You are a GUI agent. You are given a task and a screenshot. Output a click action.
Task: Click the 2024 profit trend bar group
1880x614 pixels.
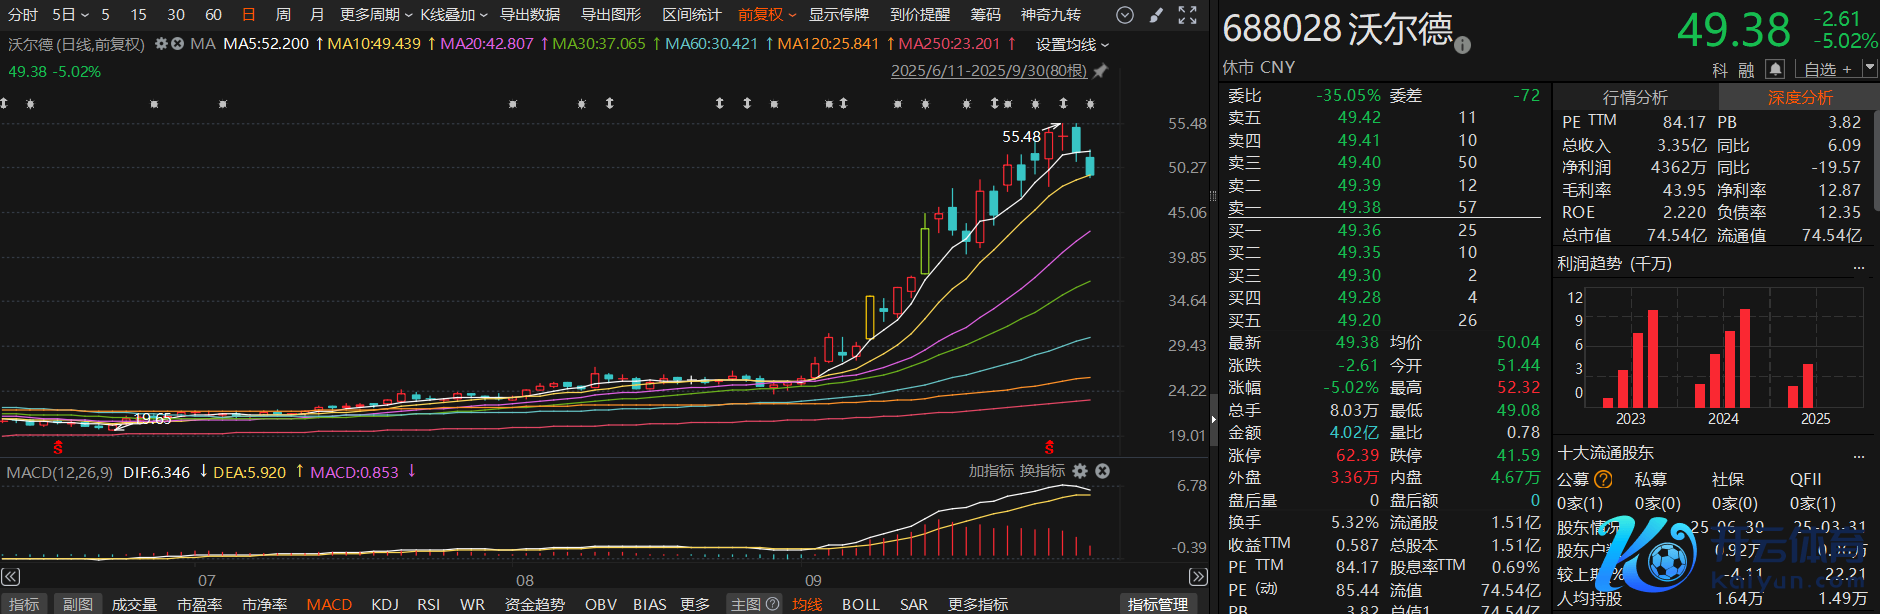coord(1723,362)
